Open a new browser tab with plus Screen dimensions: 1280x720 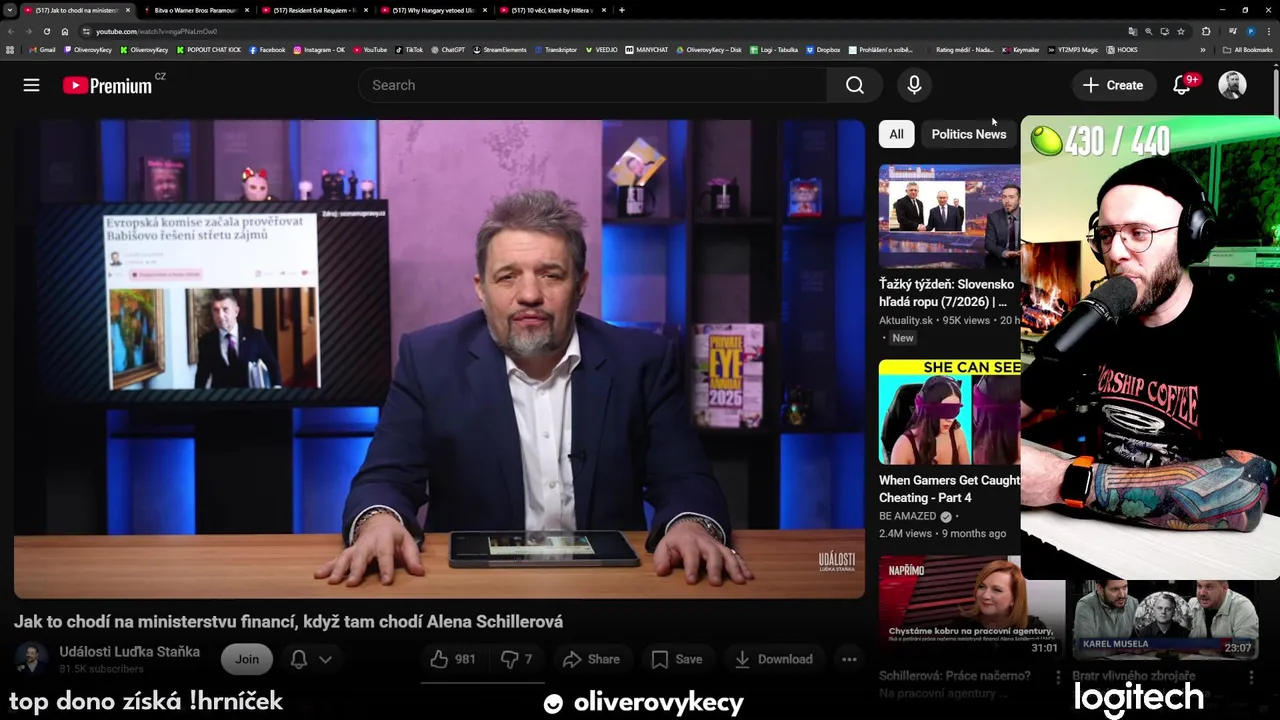click(622, 10)
